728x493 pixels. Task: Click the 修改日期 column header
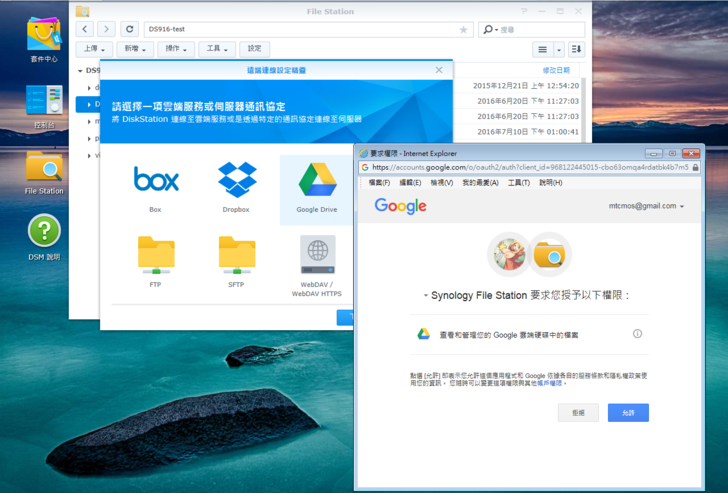pos(555,71)
